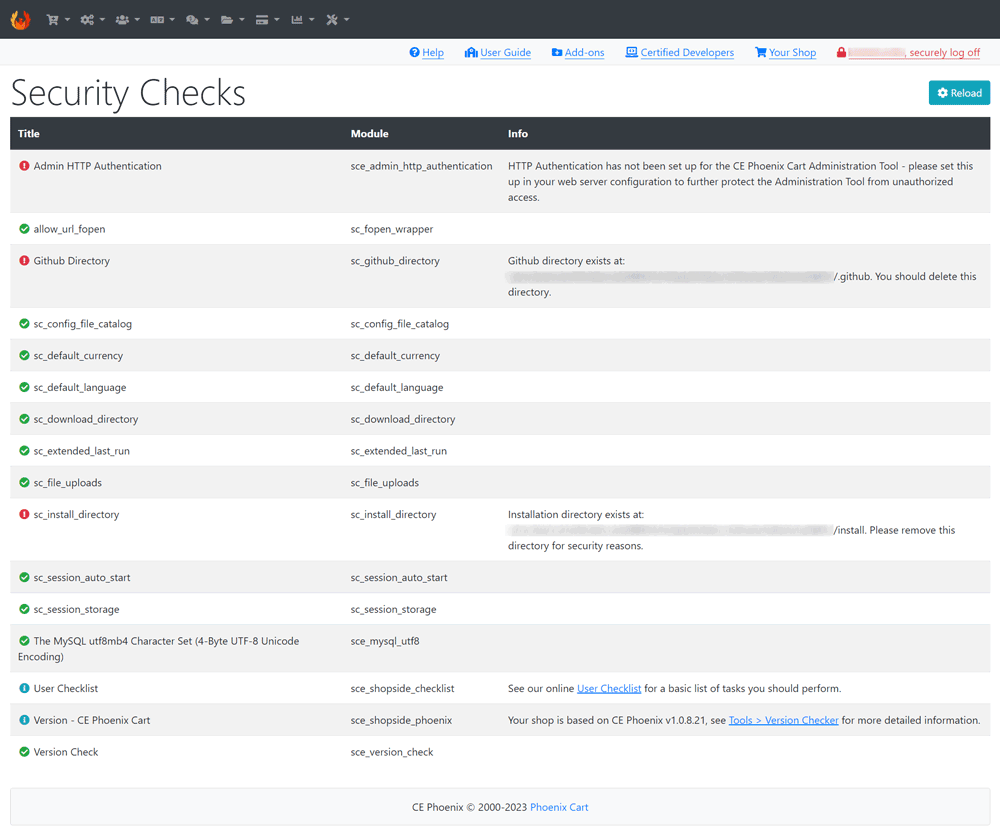The width and height of the screenshot is (1000, 835).
Task: Click the Phoenix flame logo
Action: pos(20,20)
